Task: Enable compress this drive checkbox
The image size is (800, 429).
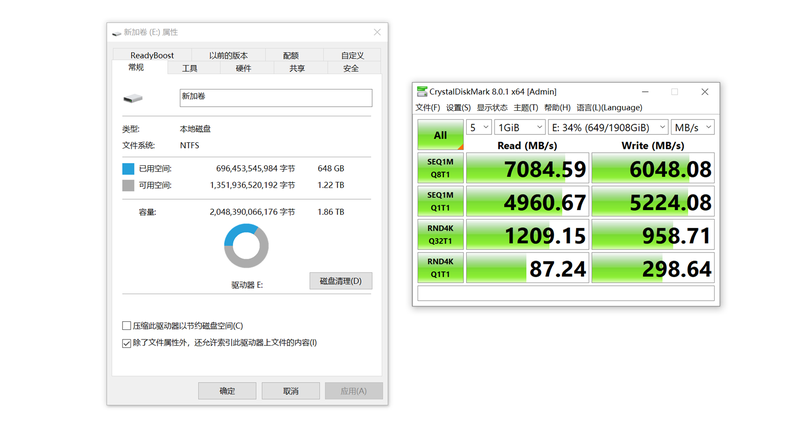Action: click(127, 325)
